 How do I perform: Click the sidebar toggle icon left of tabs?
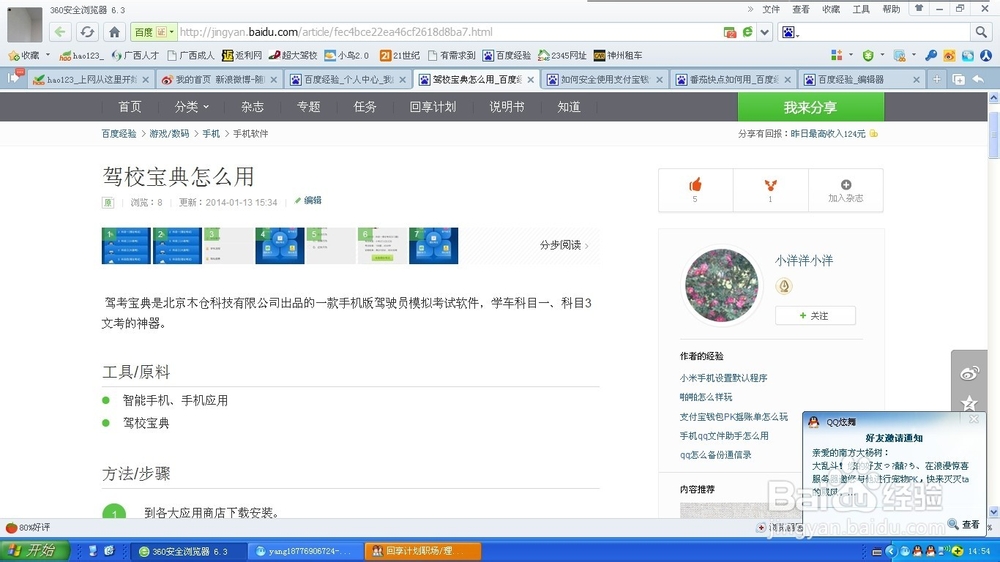[x=14, y=78]
